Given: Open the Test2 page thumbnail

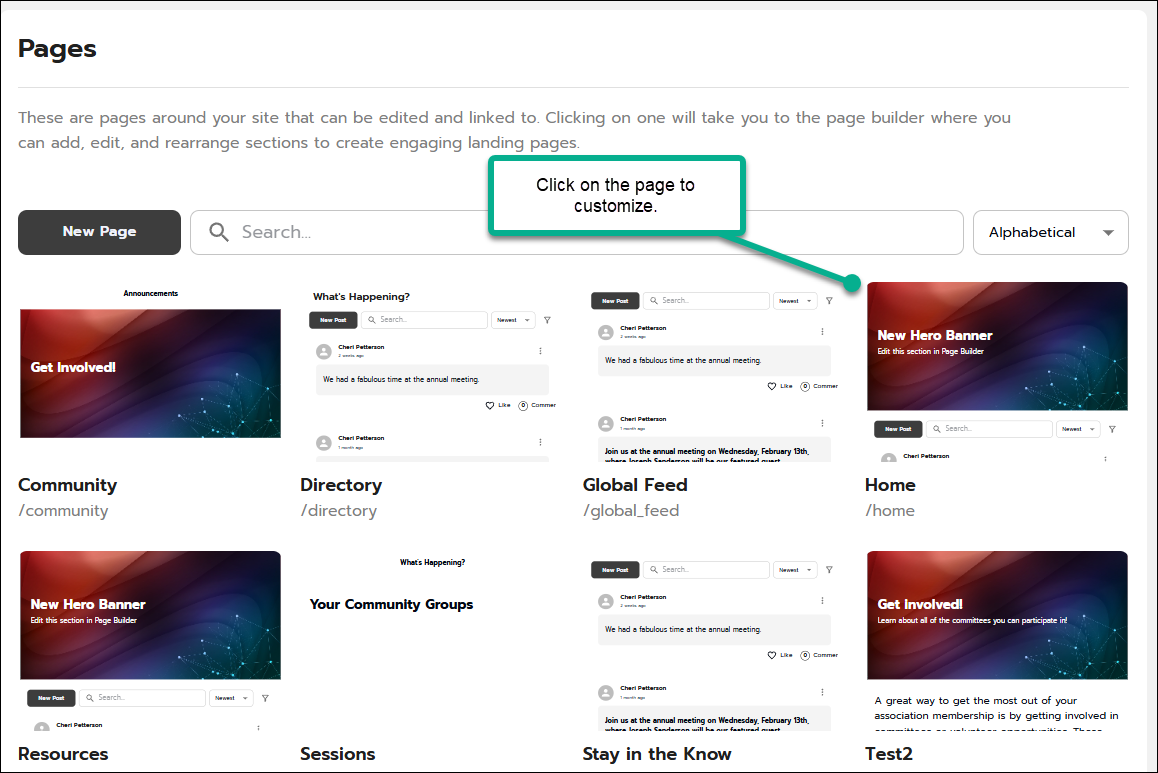Looking at the screenshot, I should click(997, 640).
